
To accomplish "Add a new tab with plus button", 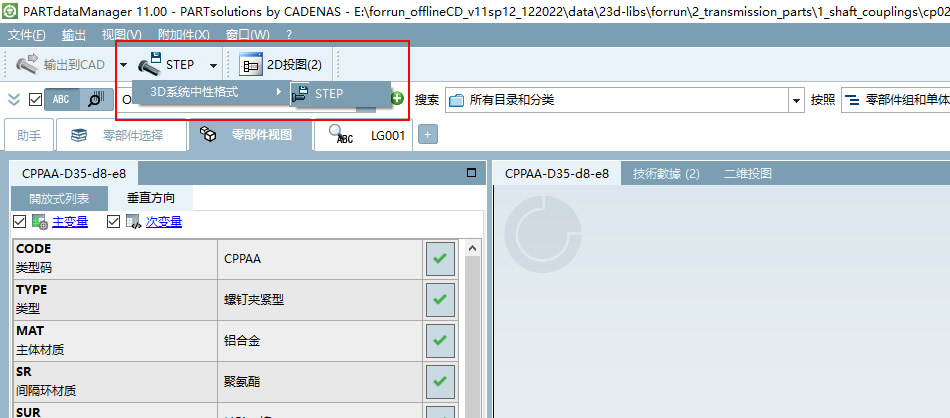I will [x=427, y=134].
